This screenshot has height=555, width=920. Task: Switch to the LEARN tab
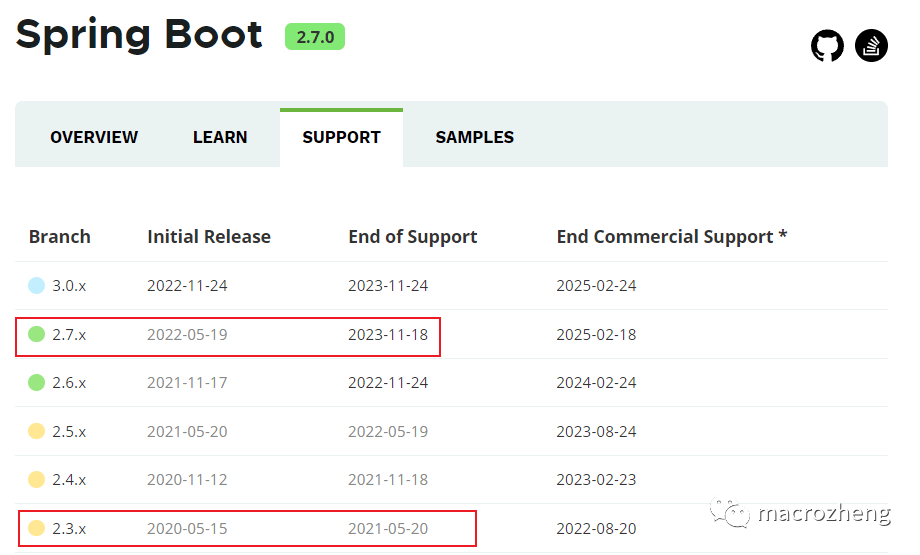click(220, 137)
